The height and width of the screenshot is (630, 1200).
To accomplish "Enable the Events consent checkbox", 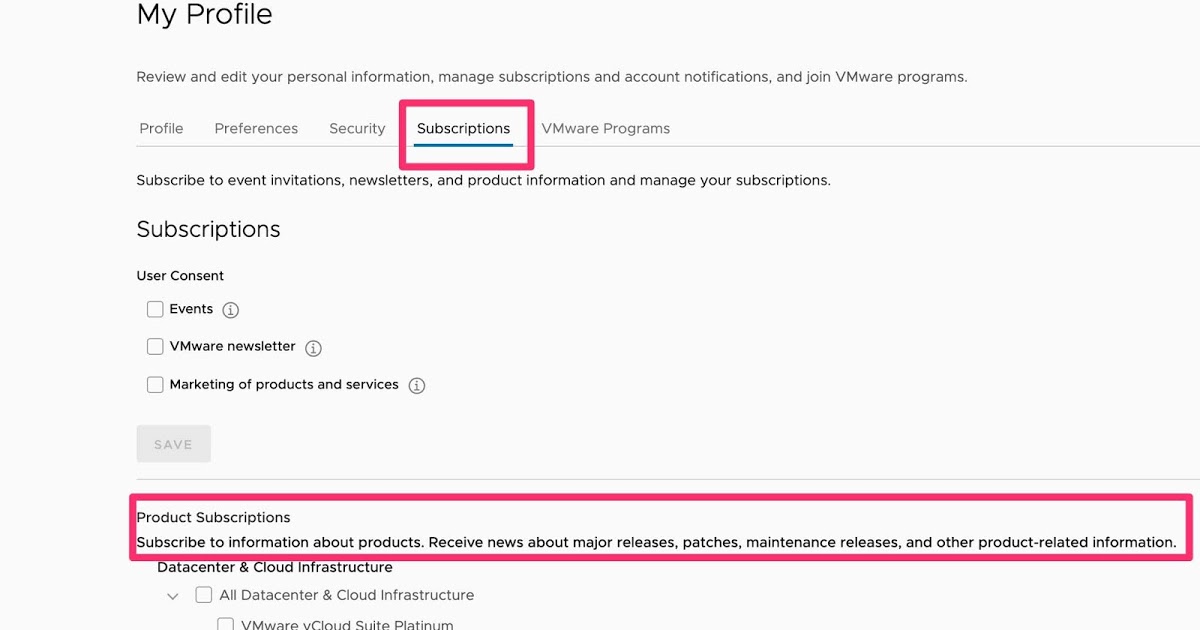I will 155,309.
